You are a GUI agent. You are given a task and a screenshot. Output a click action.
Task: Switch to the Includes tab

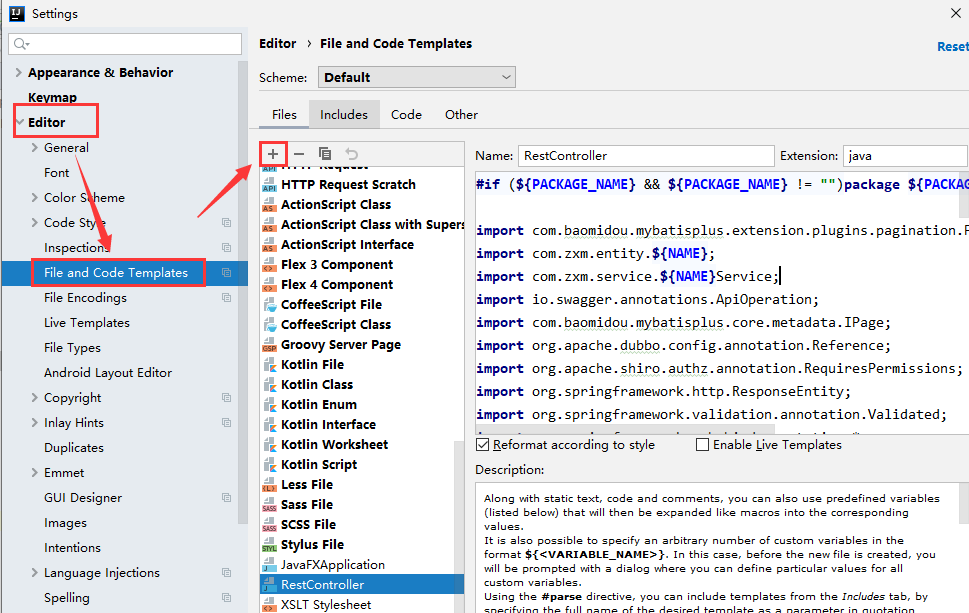pyautogui.click(x=344, y=114)
